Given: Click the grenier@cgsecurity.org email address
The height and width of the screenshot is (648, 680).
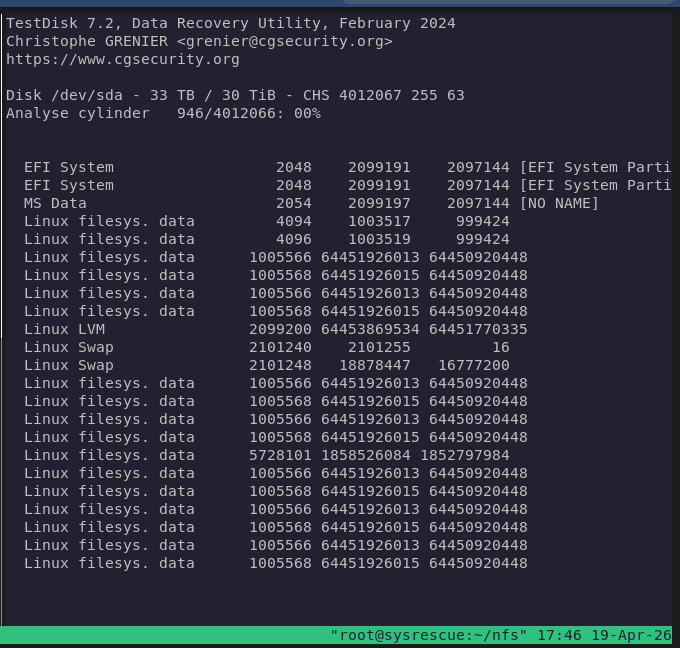Looking at the screenshot, I should [x=284, y=41].
